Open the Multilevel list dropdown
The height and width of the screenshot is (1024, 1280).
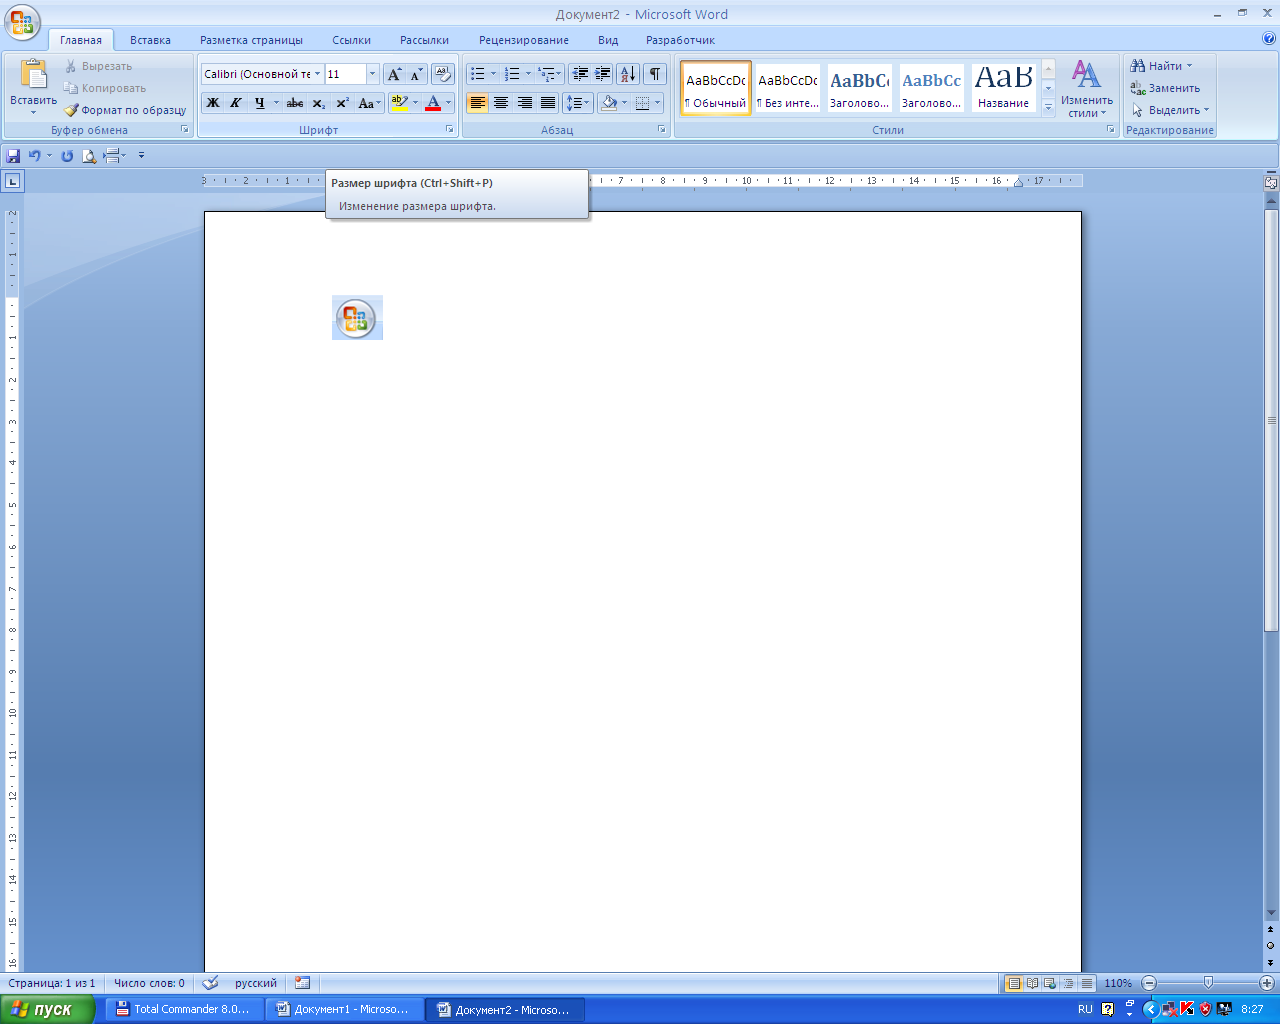tap(560, 74)
